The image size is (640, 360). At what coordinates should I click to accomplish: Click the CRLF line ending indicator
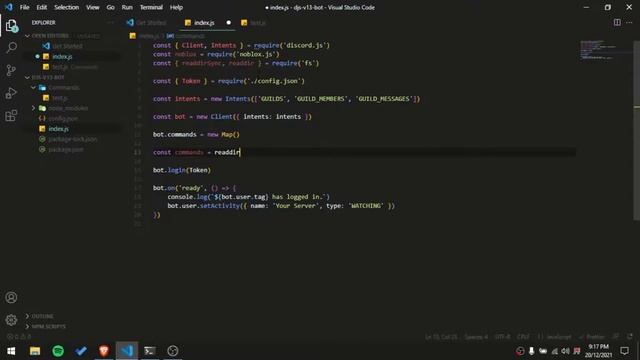click(523, 337)
